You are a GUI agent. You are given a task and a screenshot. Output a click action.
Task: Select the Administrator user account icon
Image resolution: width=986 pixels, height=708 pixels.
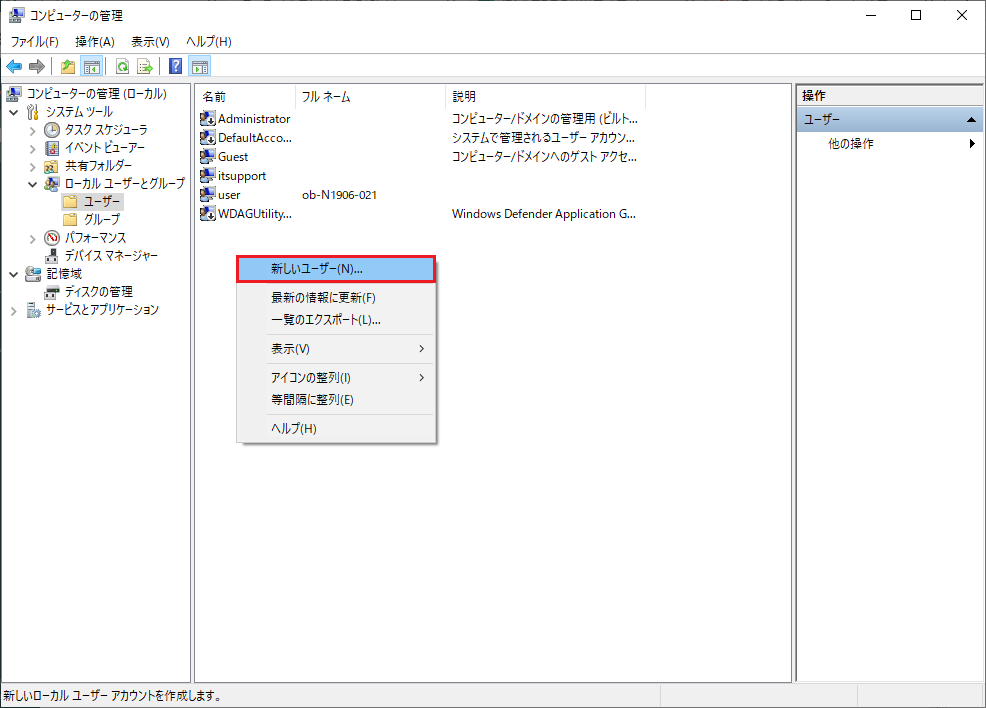[208, 119]
